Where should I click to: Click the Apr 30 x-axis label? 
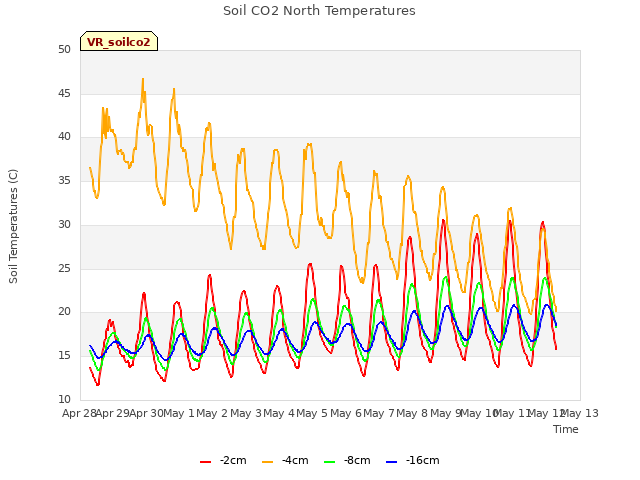[146, 413]
